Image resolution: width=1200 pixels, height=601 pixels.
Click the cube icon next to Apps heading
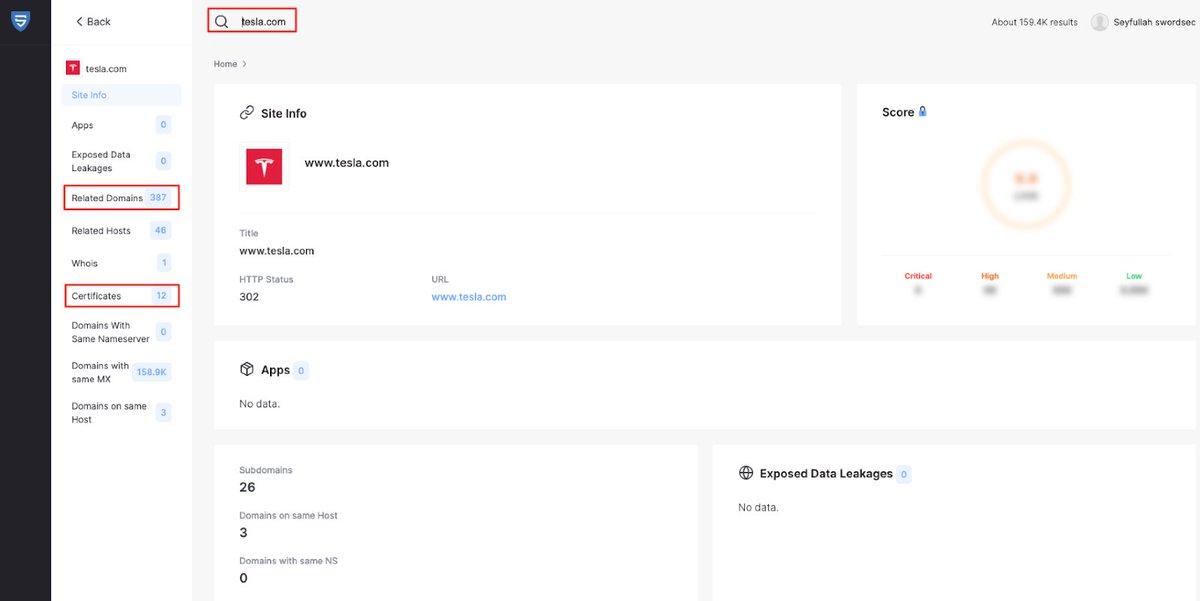[x=247, y=369]
